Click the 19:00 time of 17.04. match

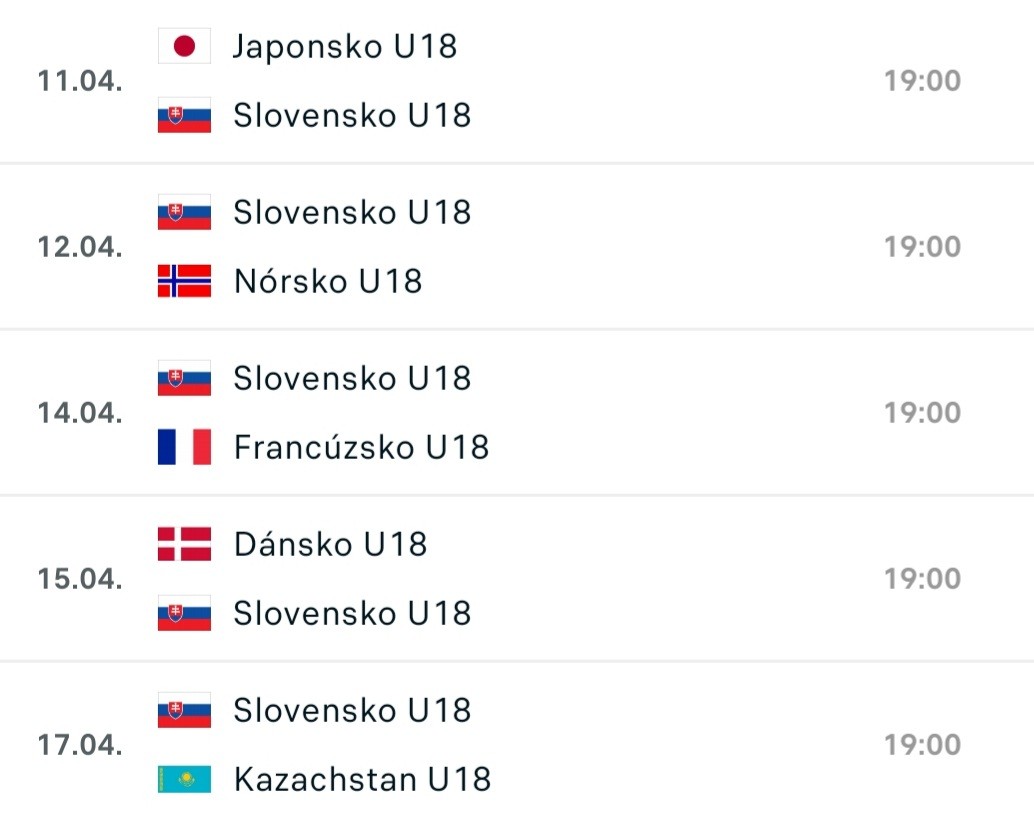(x=922, y=745)
